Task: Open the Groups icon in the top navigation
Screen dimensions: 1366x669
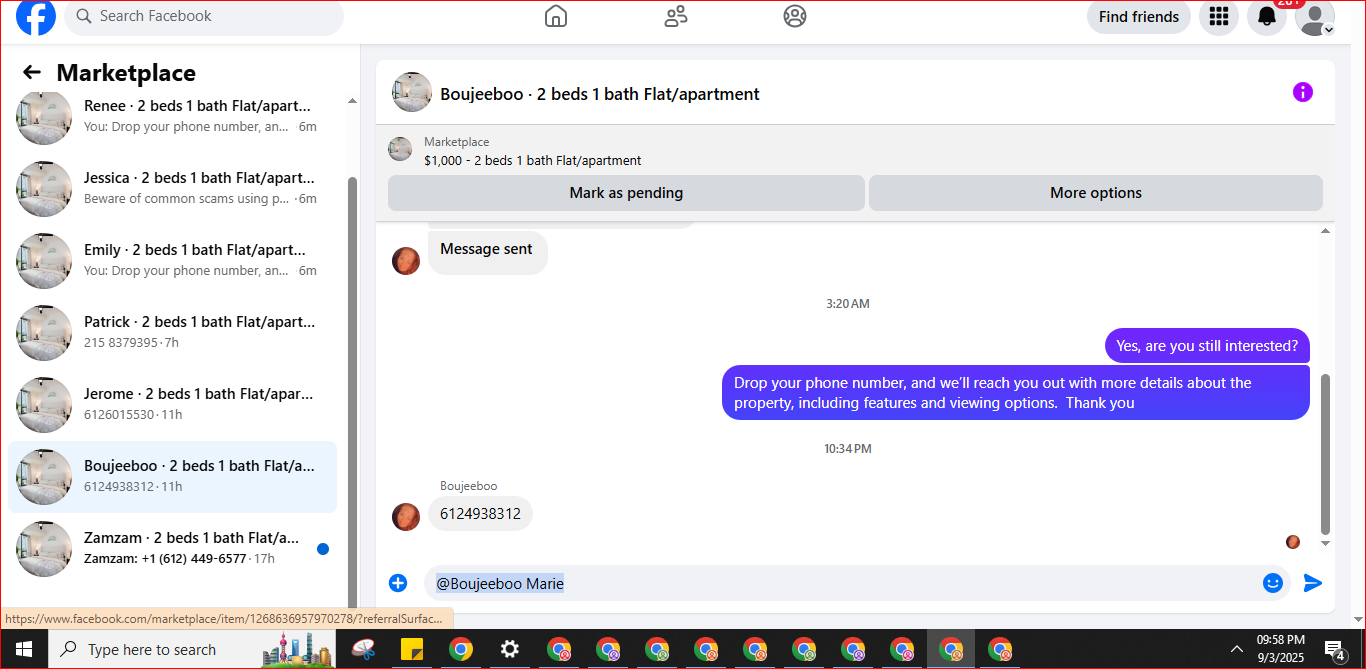Action: click(795, 16)
